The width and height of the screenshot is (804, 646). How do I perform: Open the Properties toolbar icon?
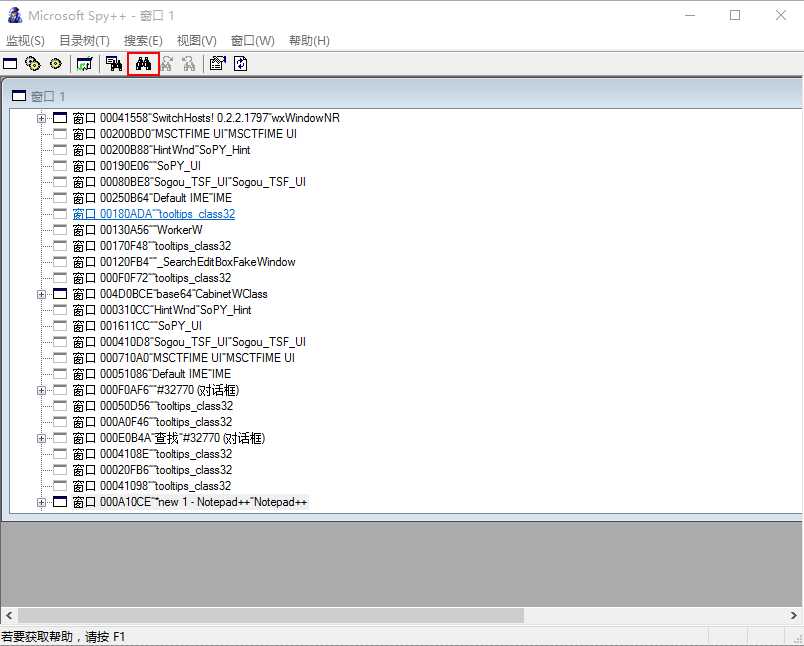tap(217, 64)
